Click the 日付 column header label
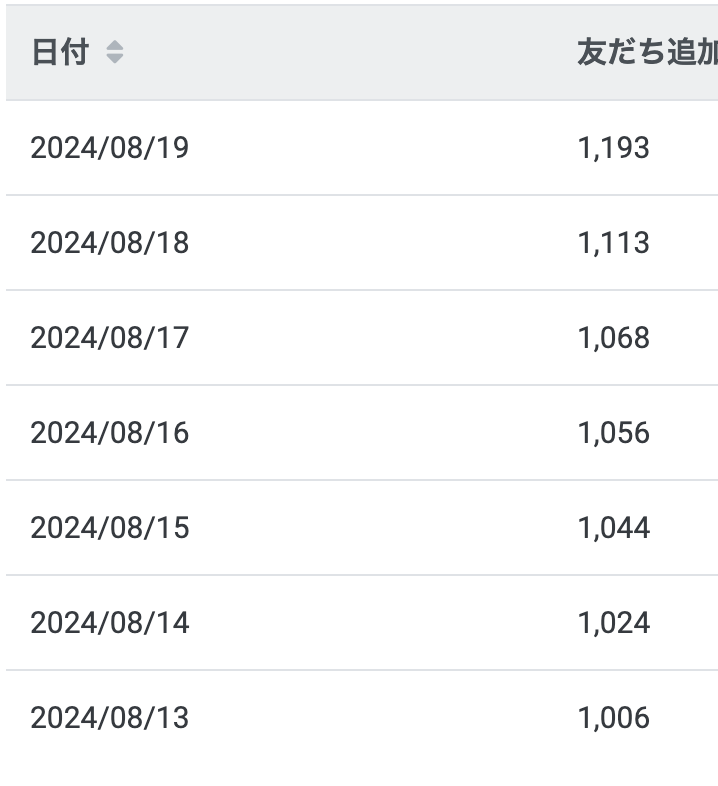Image resolution: width=718 pixels, height=786 pixels. (60, 52)
